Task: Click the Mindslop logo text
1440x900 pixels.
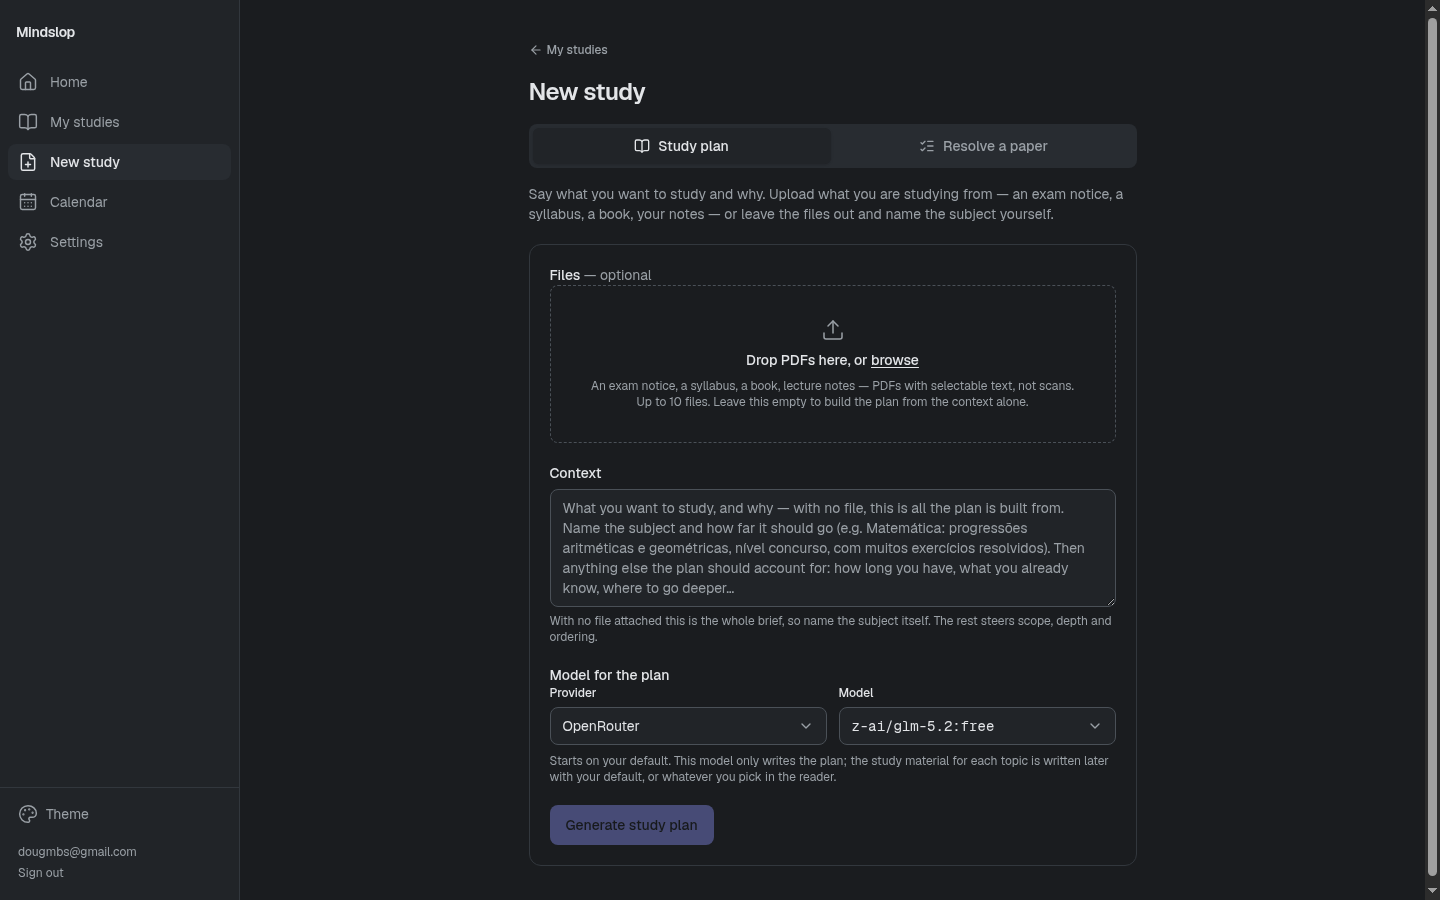Action: point(46,32)
